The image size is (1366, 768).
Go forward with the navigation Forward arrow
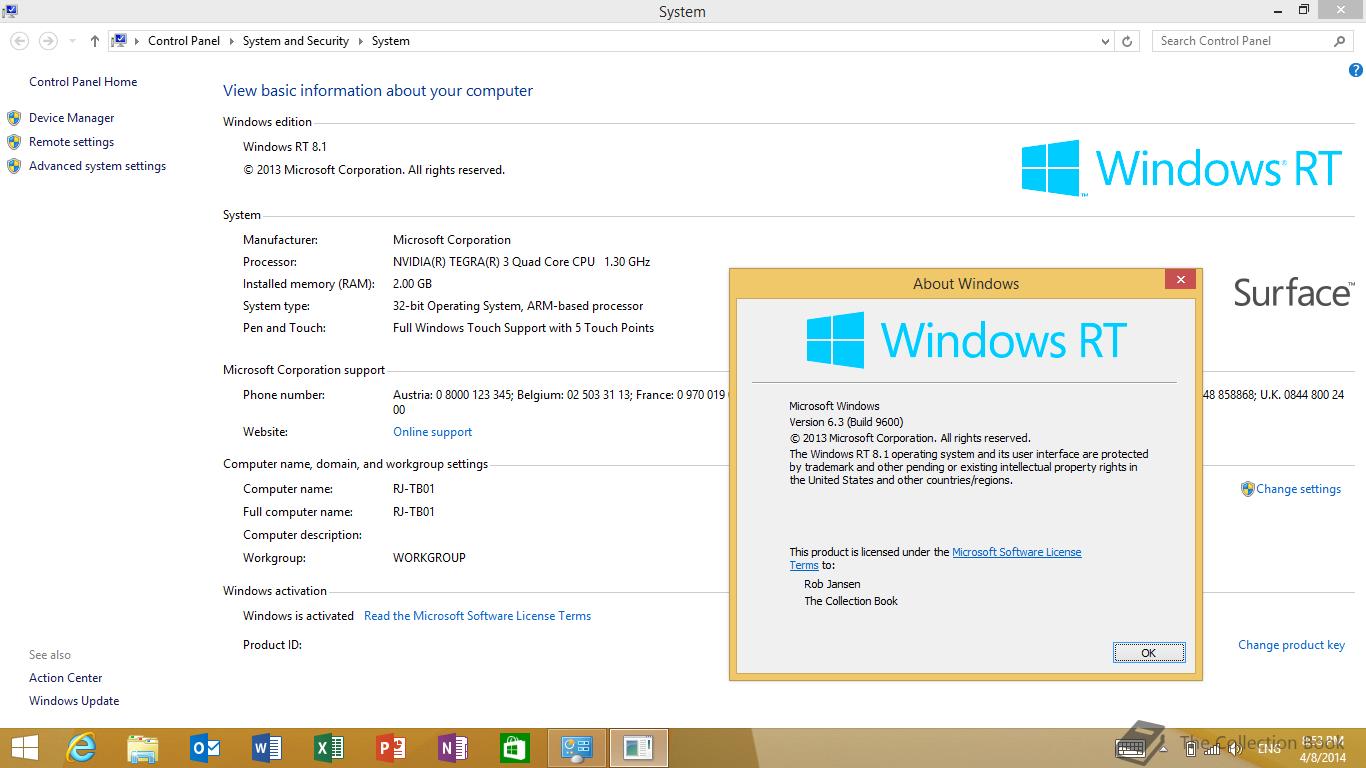(x=47, y=41)
